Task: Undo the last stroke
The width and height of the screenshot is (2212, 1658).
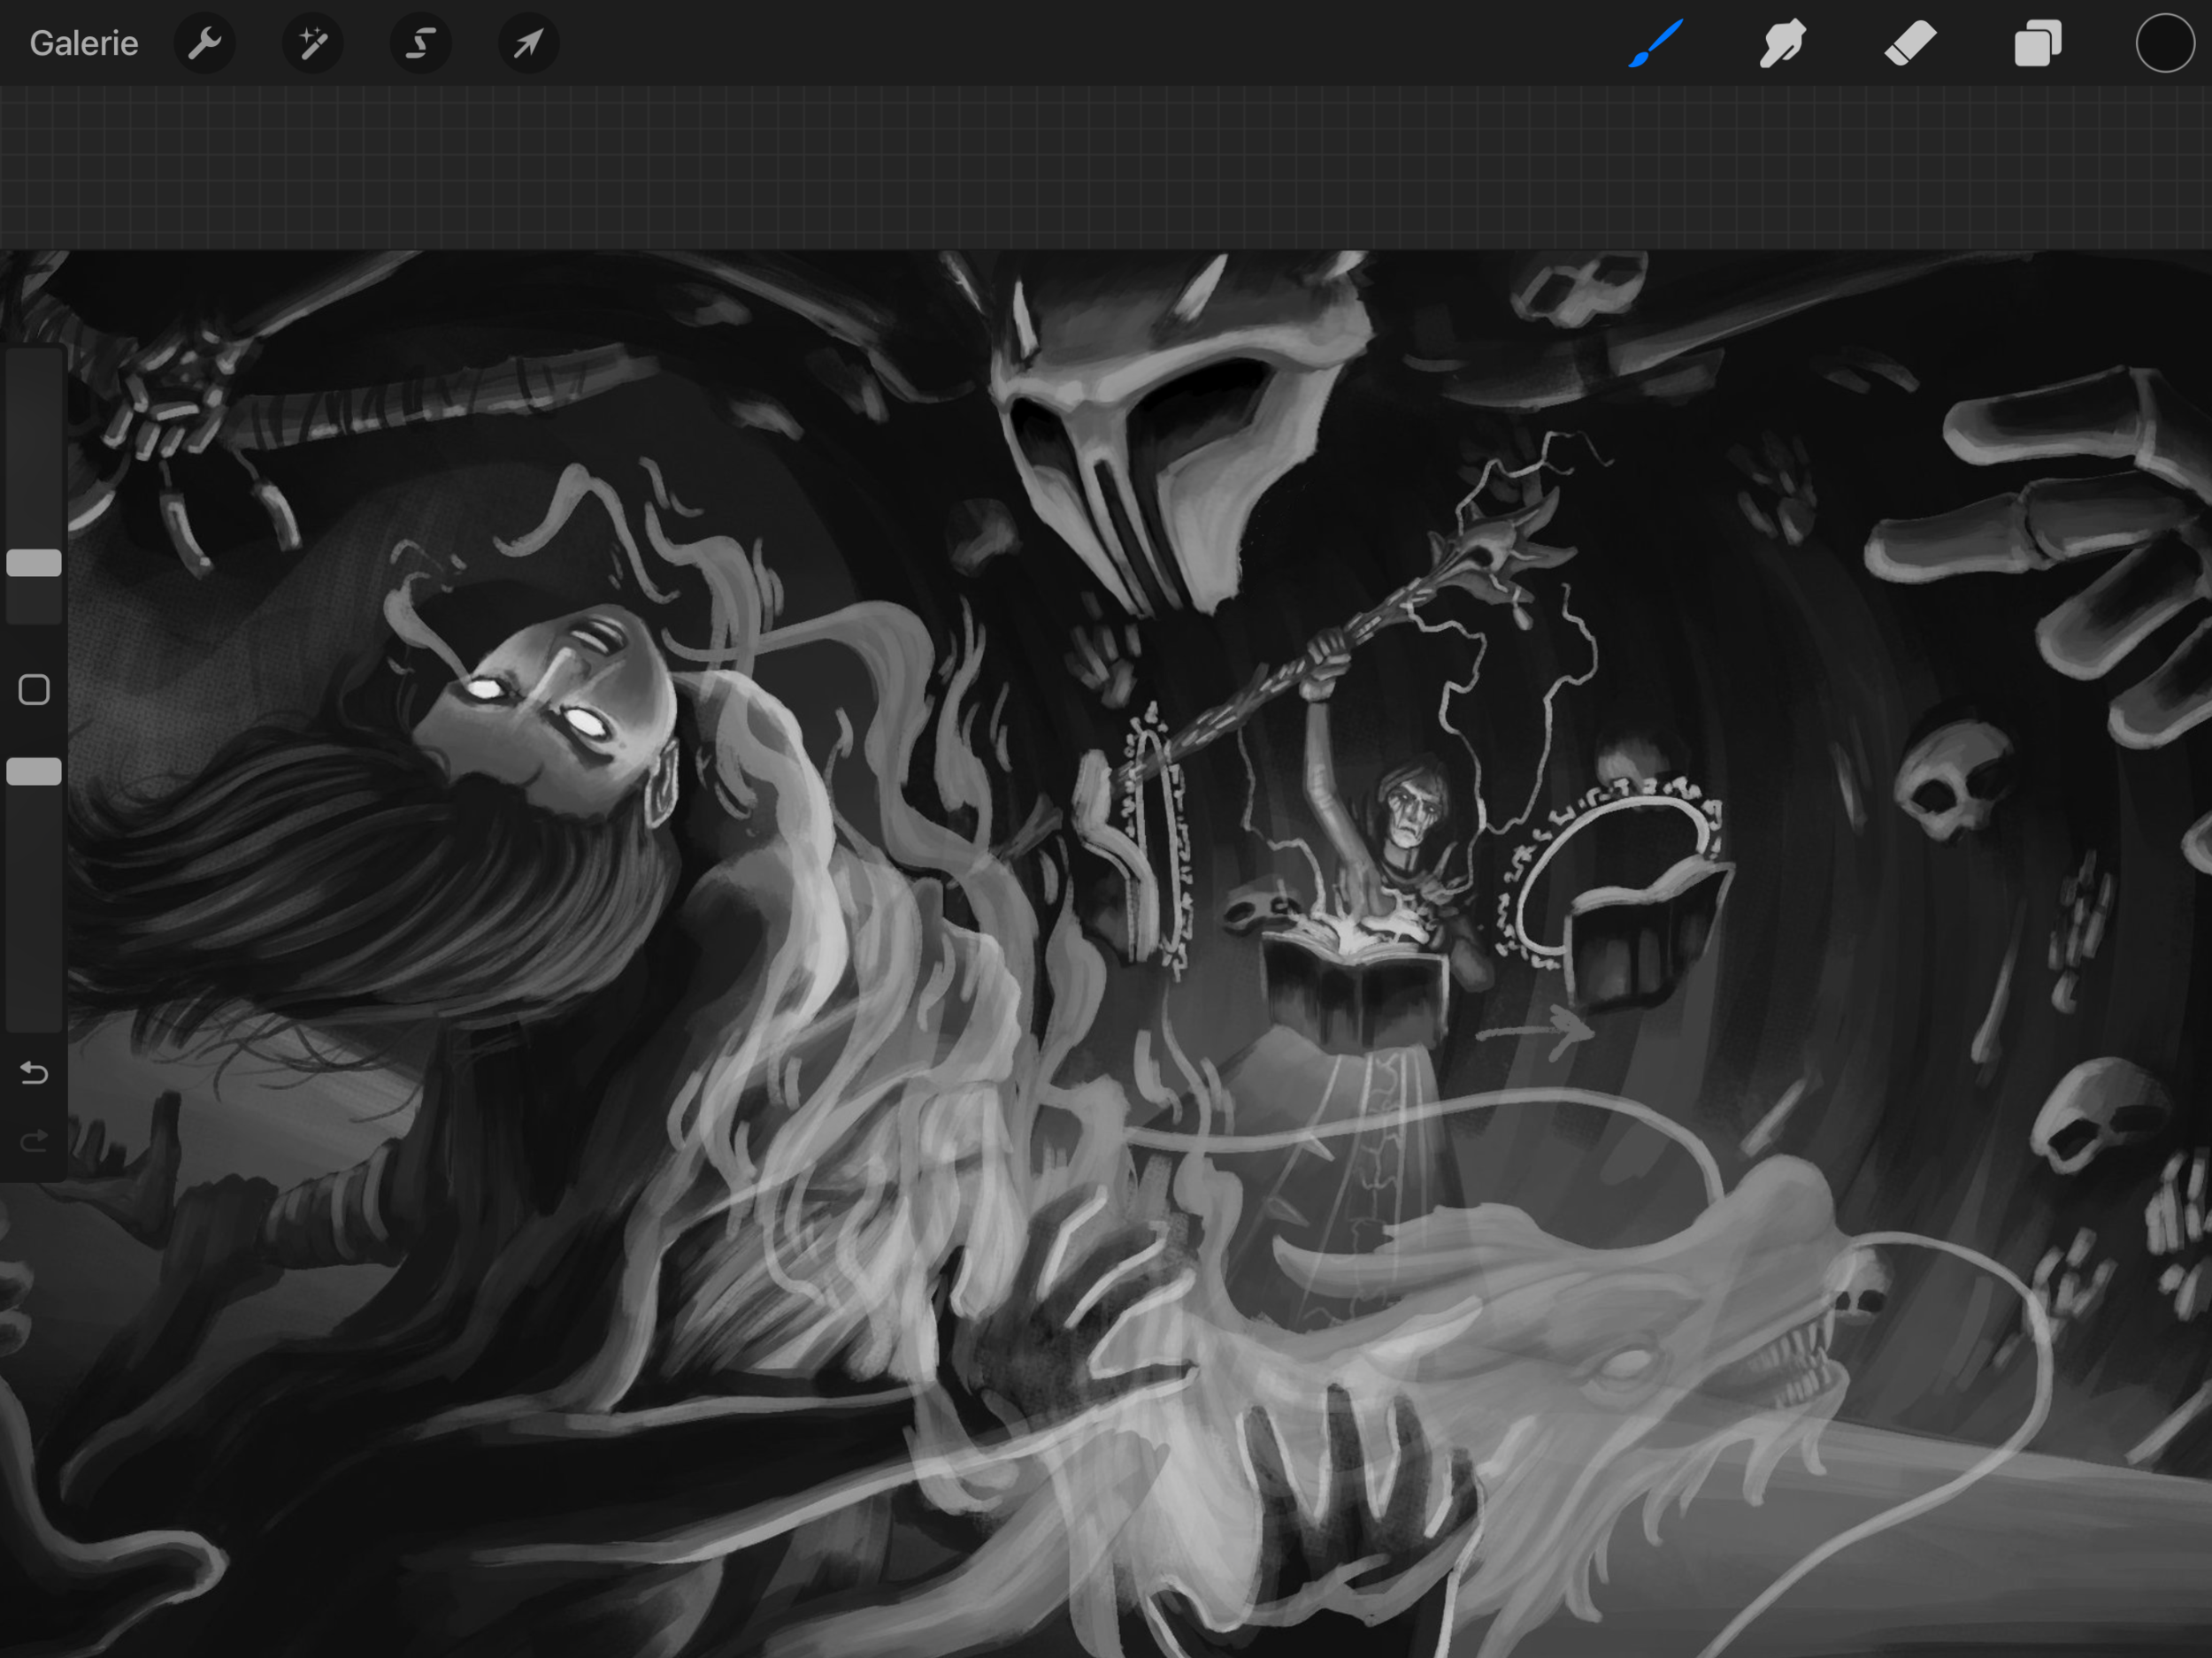Action: pyautogui.click(x=34, y=1073)
